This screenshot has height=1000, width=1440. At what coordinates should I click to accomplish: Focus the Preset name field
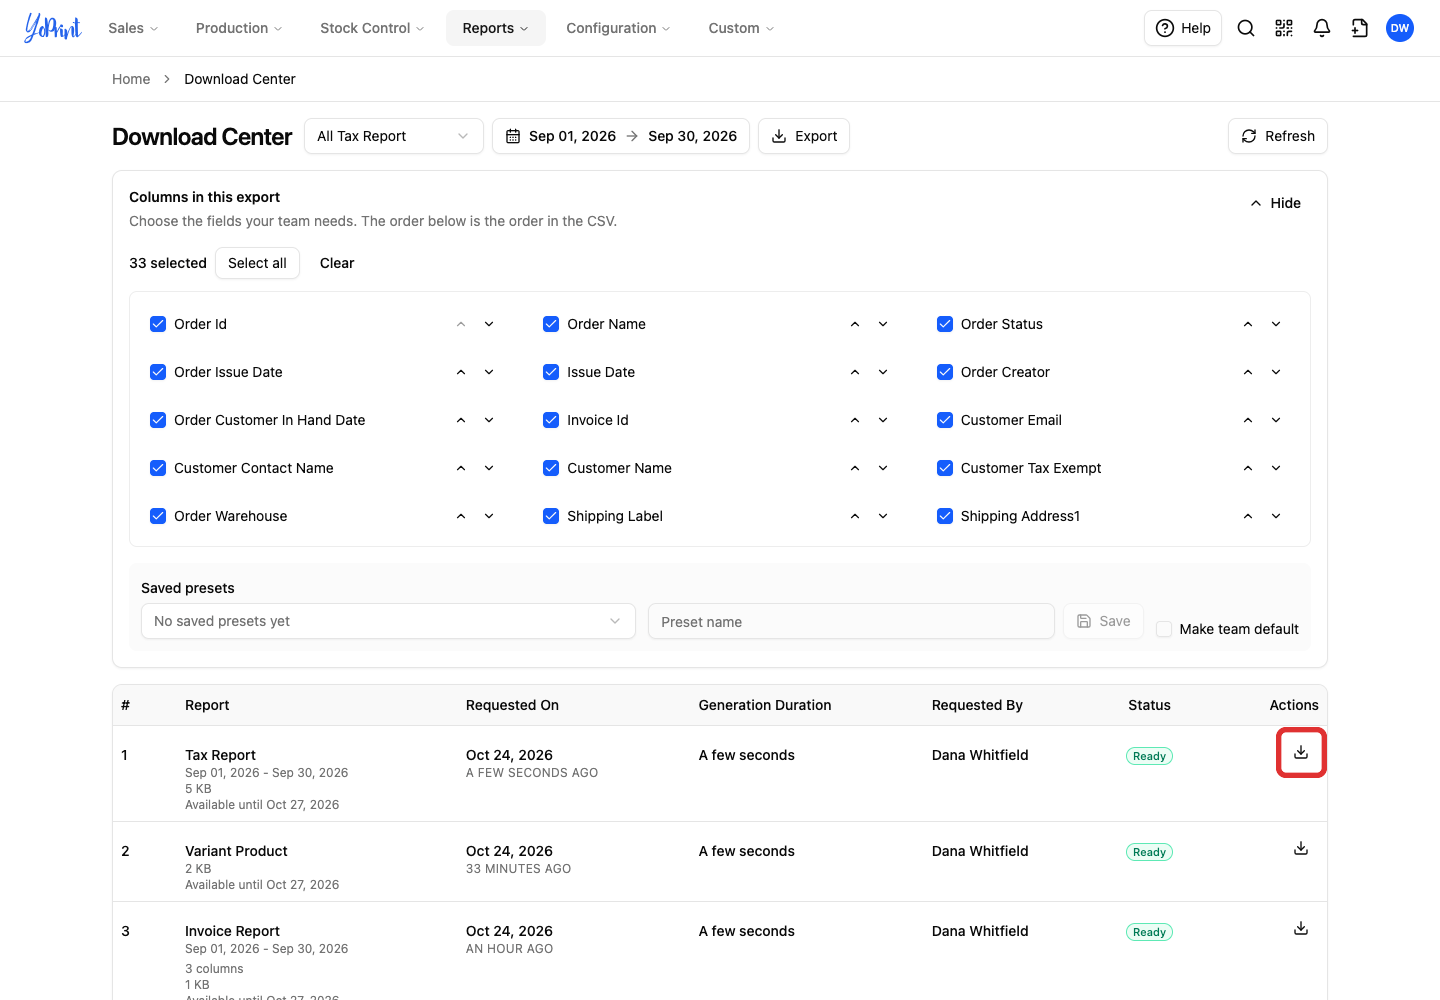click(x=851, y=621)
